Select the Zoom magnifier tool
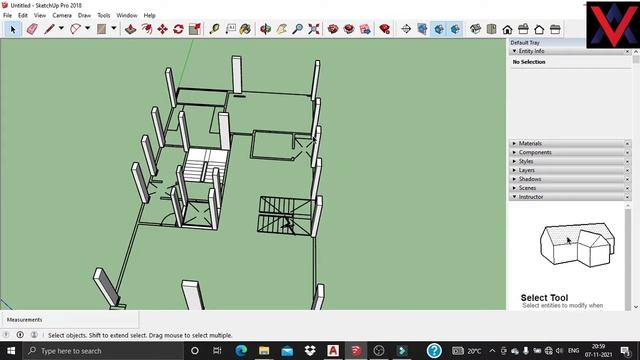This screenshot has width=640, height=360. point(298,29)
